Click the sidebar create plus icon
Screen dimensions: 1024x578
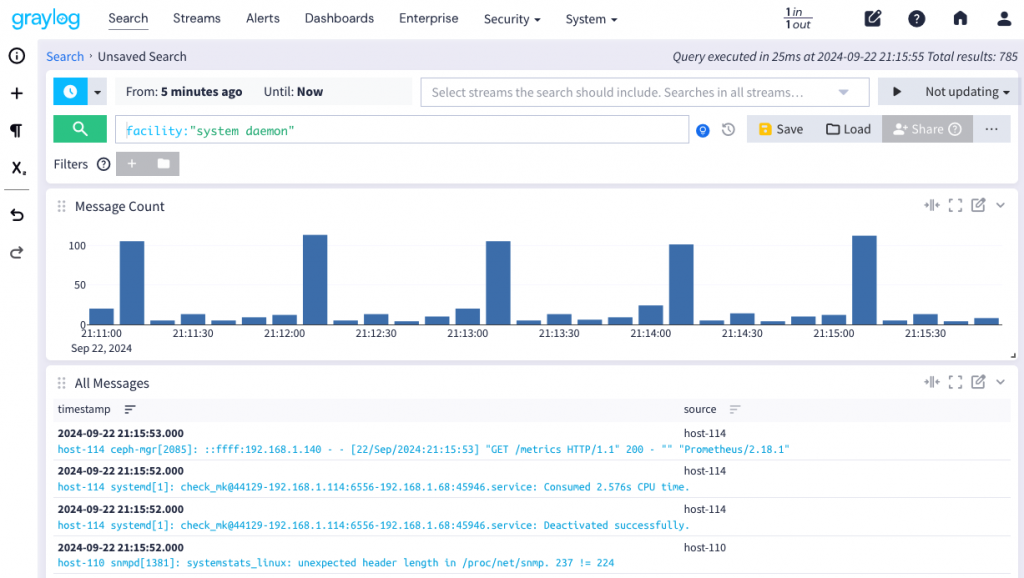point(17,93)
